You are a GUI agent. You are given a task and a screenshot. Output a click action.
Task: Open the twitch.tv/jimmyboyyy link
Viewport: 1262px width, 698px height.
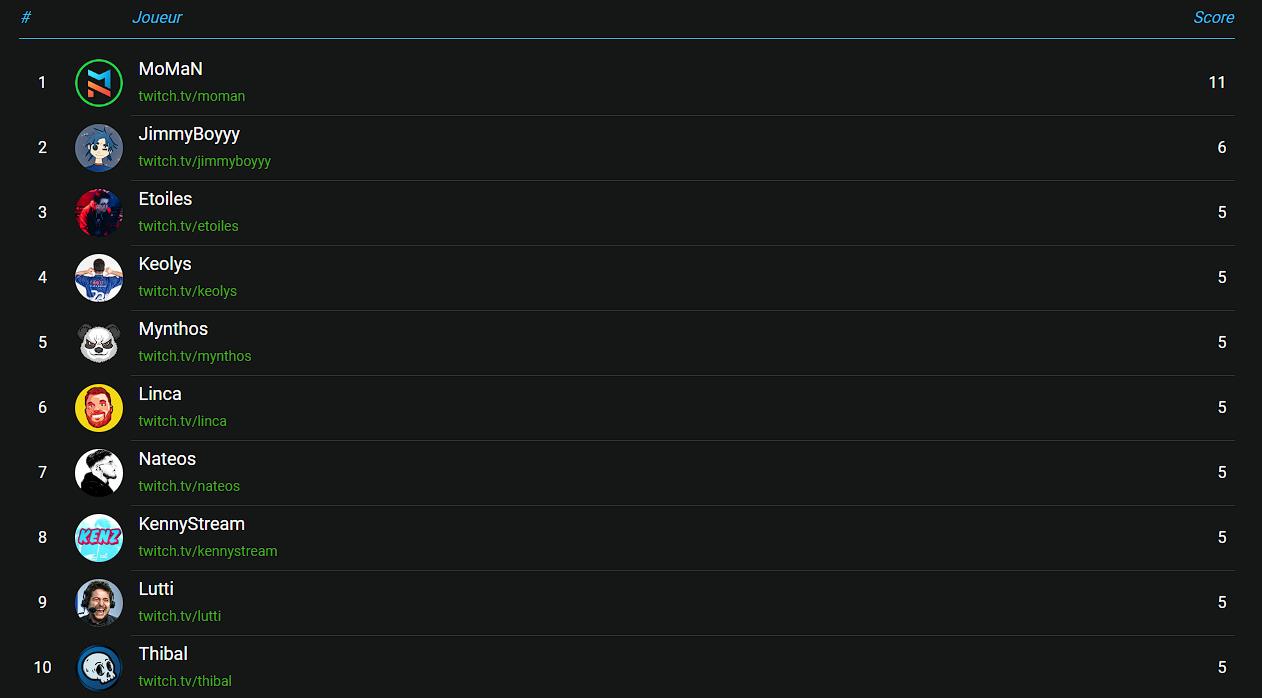coord(205,161)
